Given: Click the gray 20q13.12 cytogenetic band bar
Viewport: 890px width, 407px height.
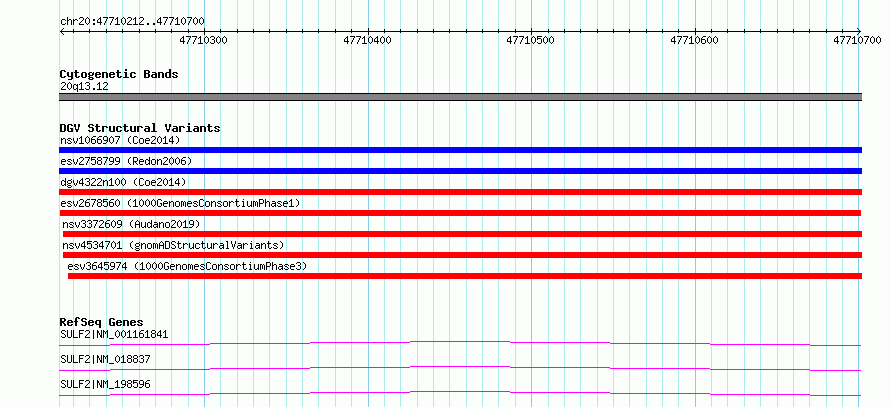Looking at the screenshot, I should coord(460,97).
